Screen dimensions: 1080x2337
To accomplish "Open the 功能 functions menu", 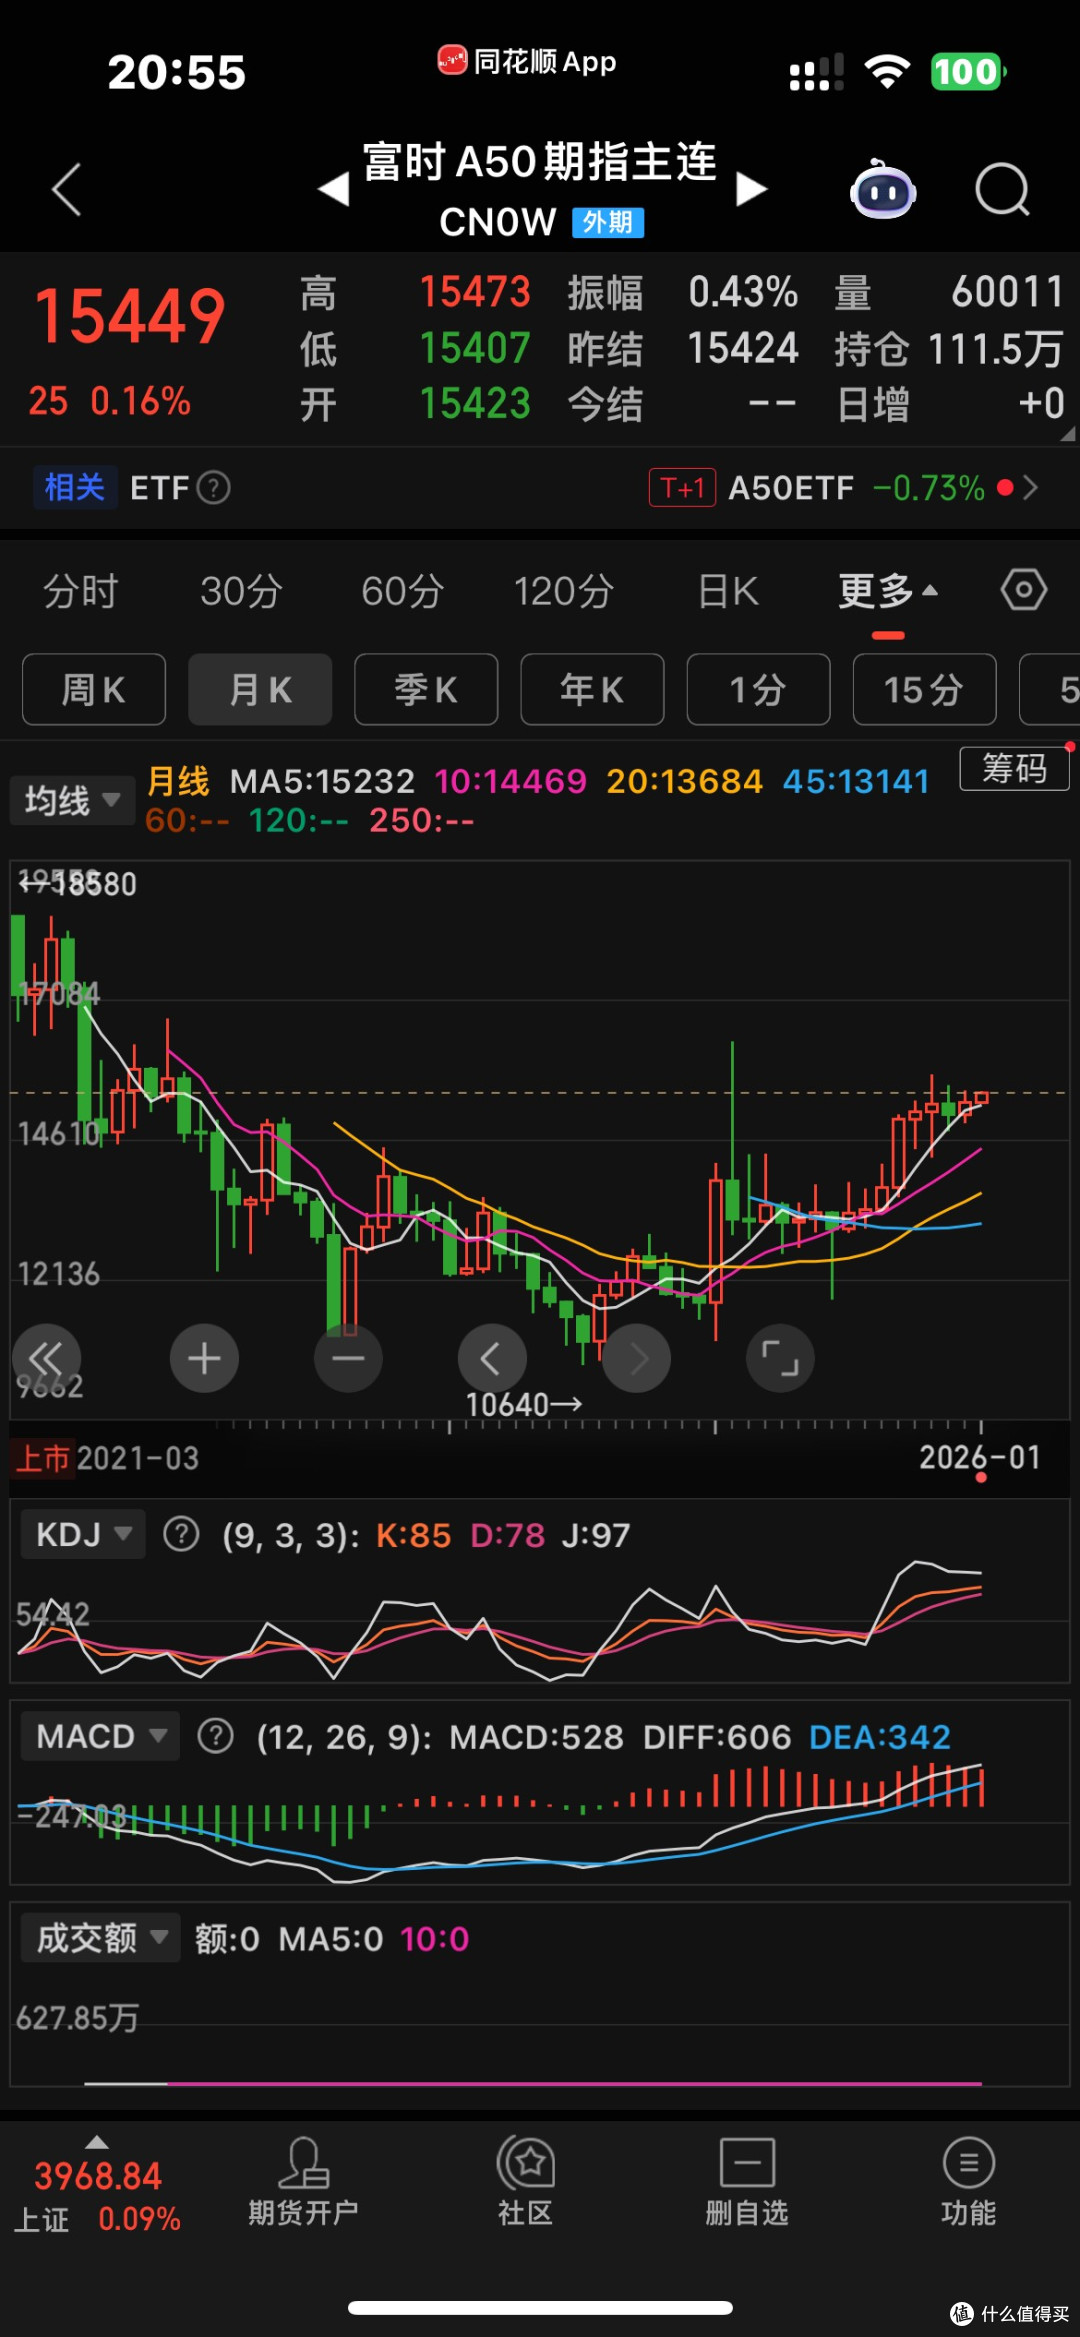I will pos(968,2182).
